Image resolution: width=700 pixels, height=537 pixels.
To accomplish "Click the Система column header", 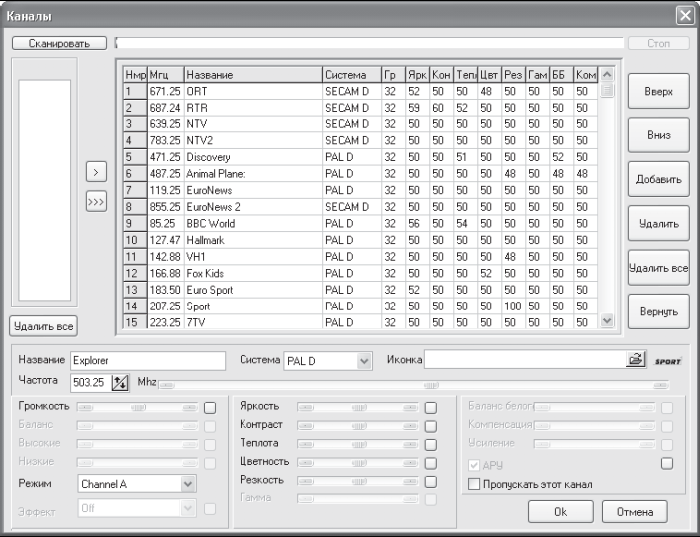I will pos(352,75).
